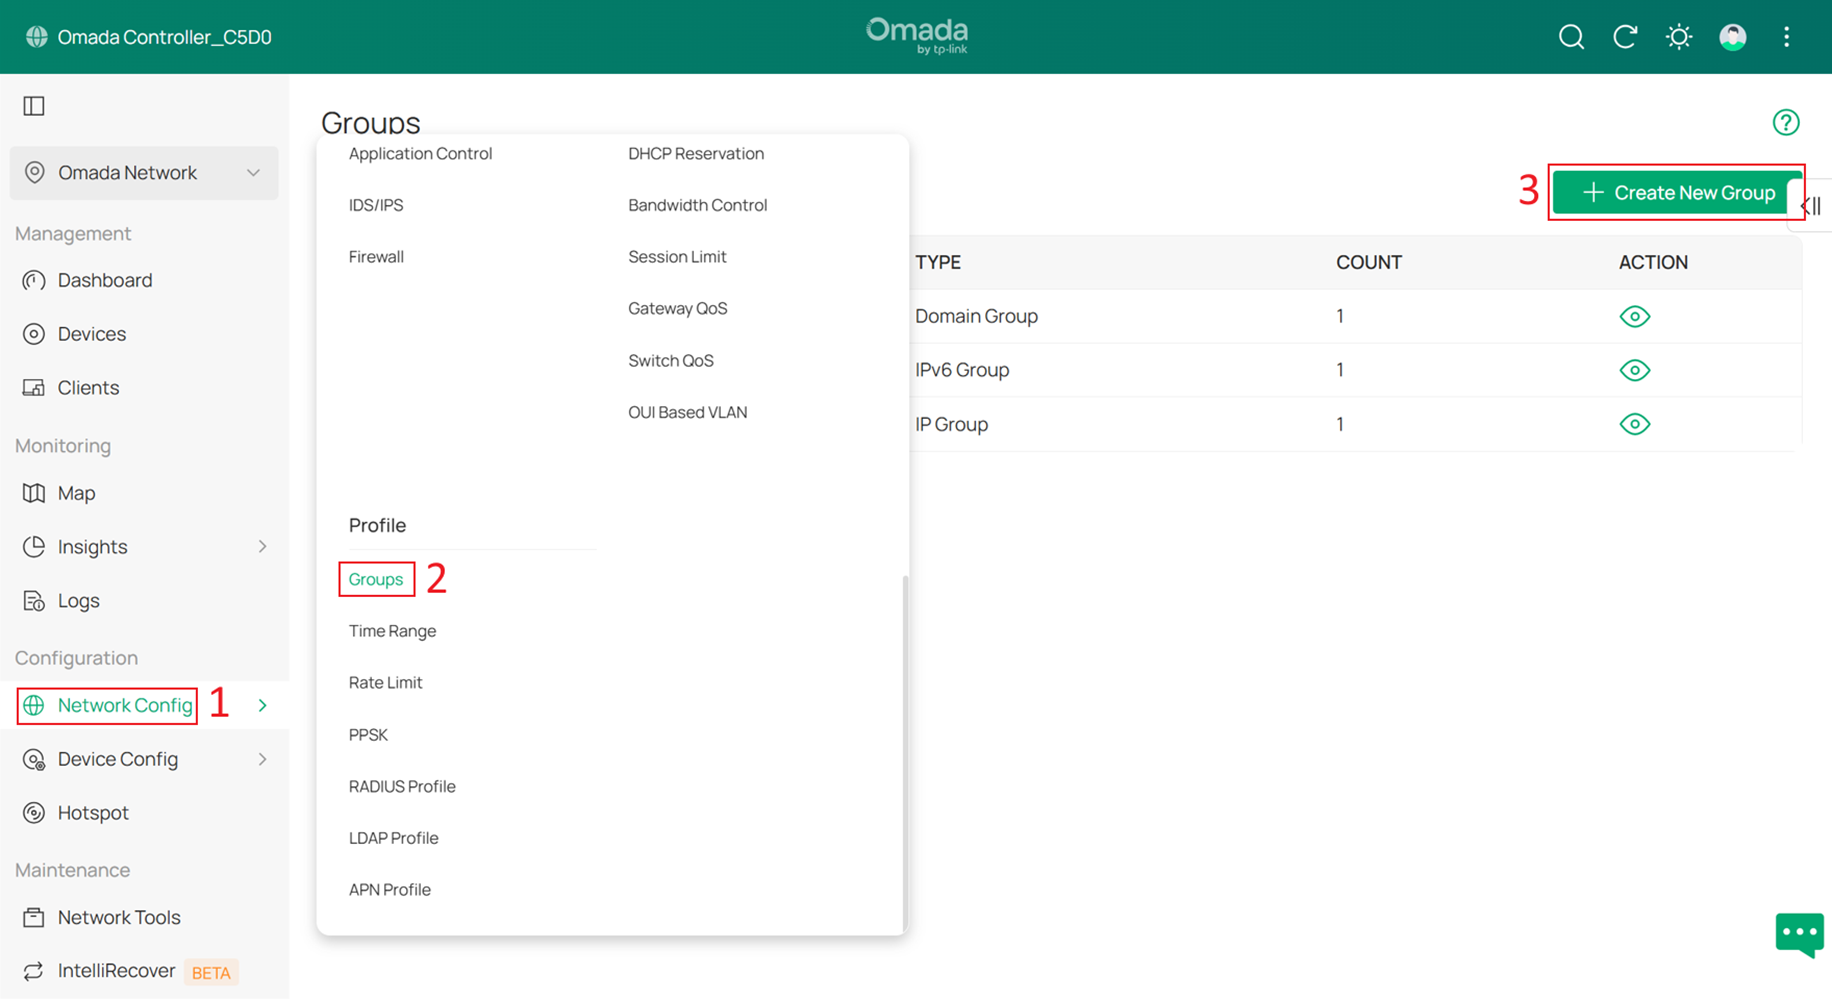Open the Logs page
This screenshot has height=999, width=1832.
pyautogui.click(x=80, y=600)
